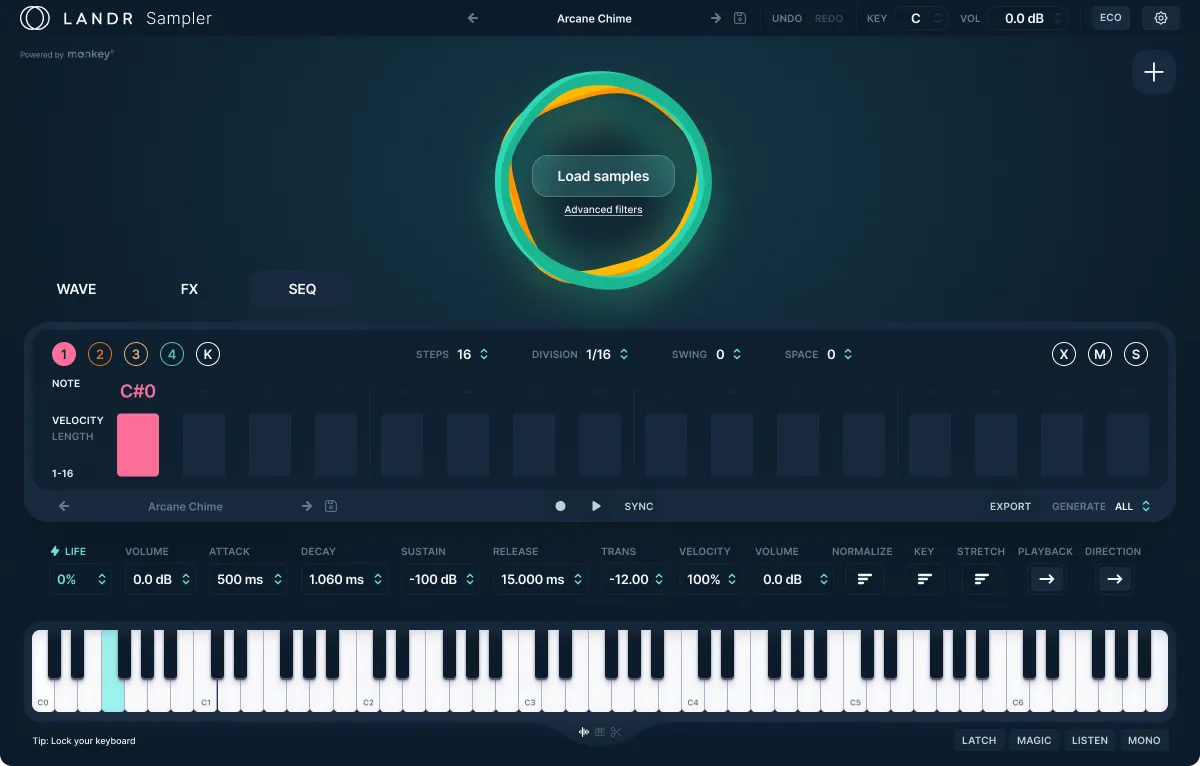Viewport: 1200px width, 766px height.
Task: Select the waveform edit icon below the keyboard
Action: coord(584,731)
